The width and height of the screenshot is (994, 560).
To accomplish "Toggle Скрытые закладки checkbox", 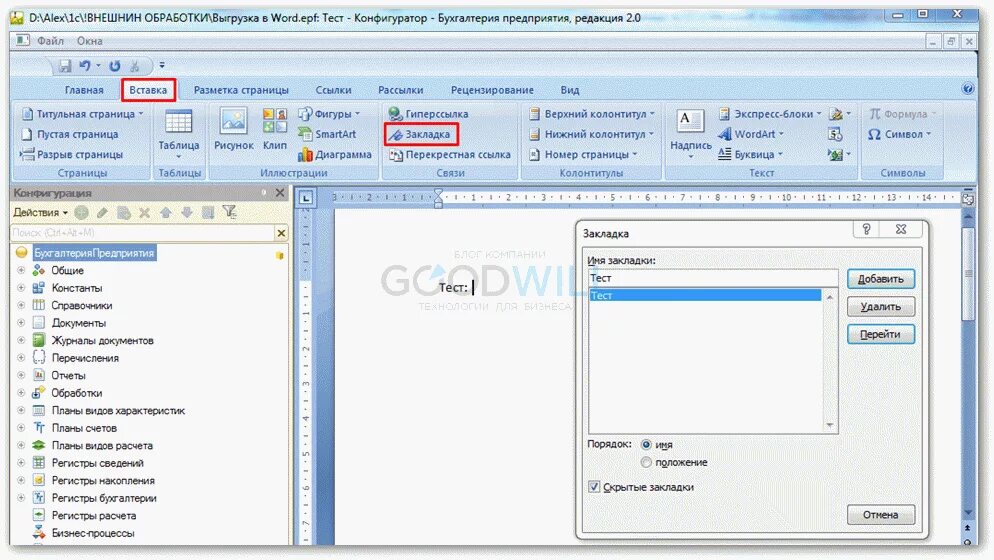I will [x=594, y=487].
